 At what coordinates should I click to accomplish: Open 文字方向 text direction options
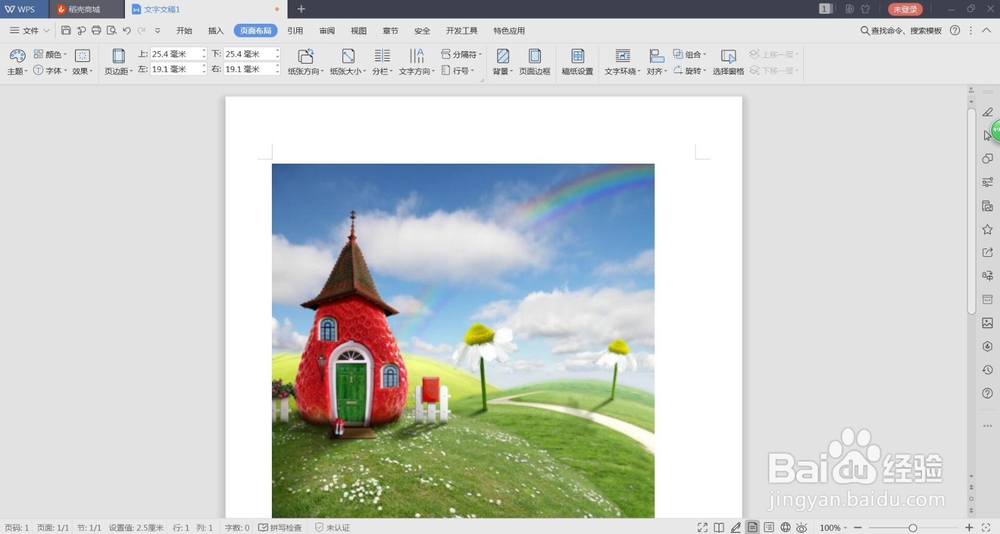point(416,63)
